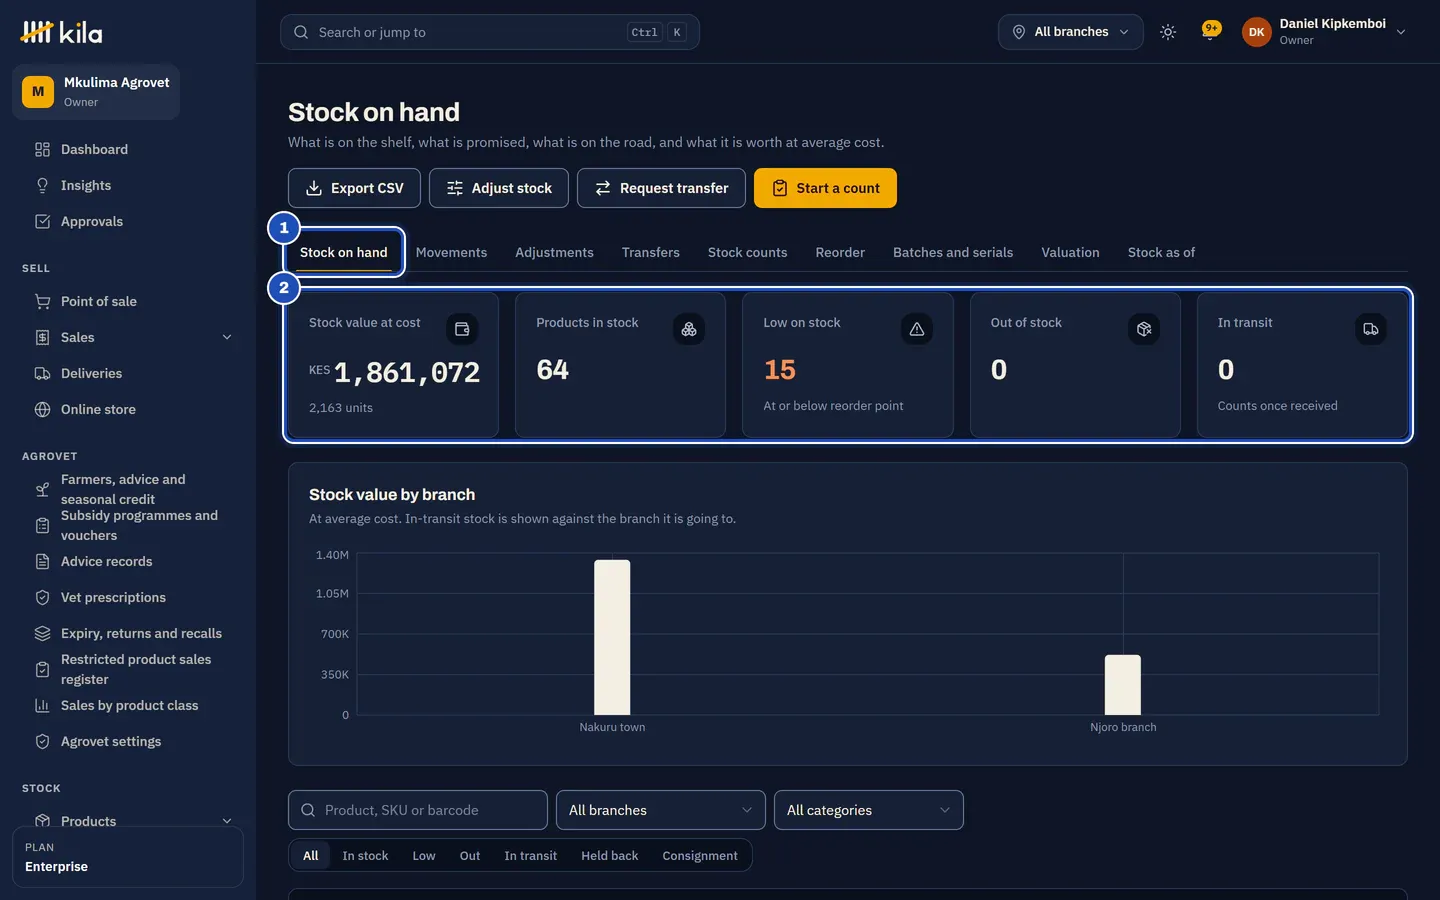Select the 'Low' filter chip
Image resolution: width=1440 pixels, height=900 pixels.
coord(424,856)
